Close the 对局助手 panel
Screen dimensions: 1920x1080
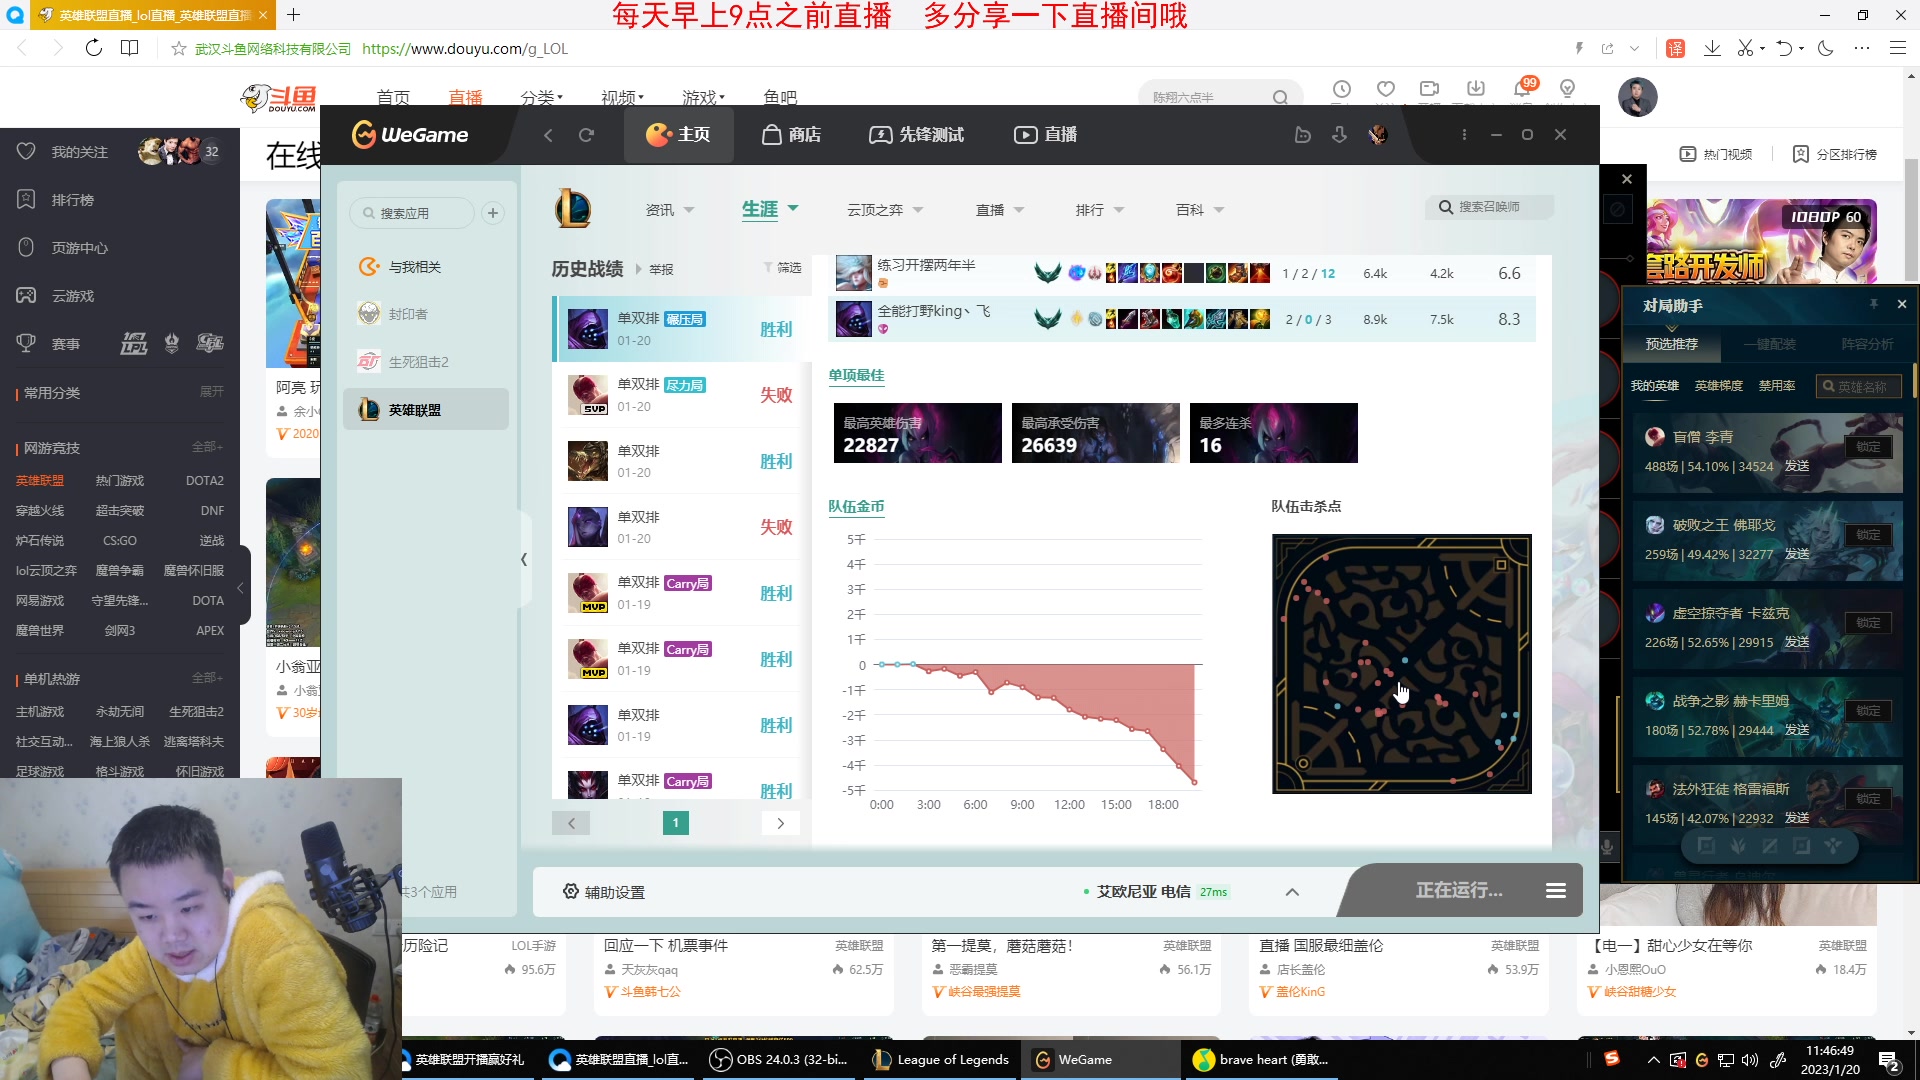point(1902,304)
